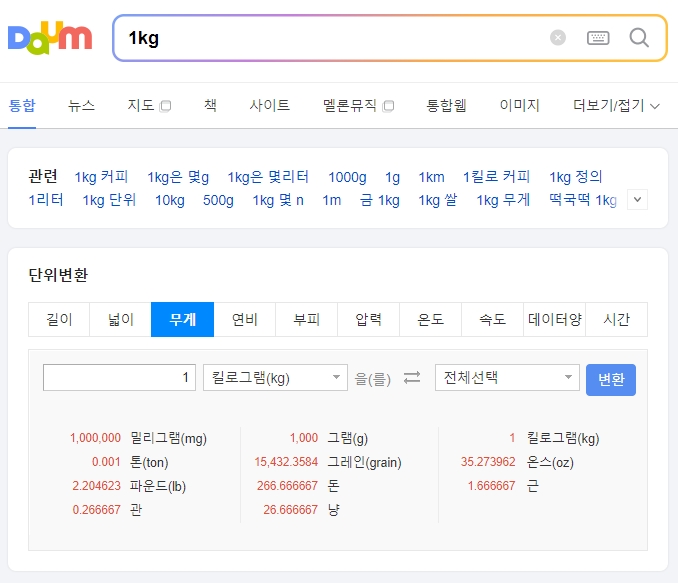
Task: Click the swap units arrows icon
Action: pos(412,378)
